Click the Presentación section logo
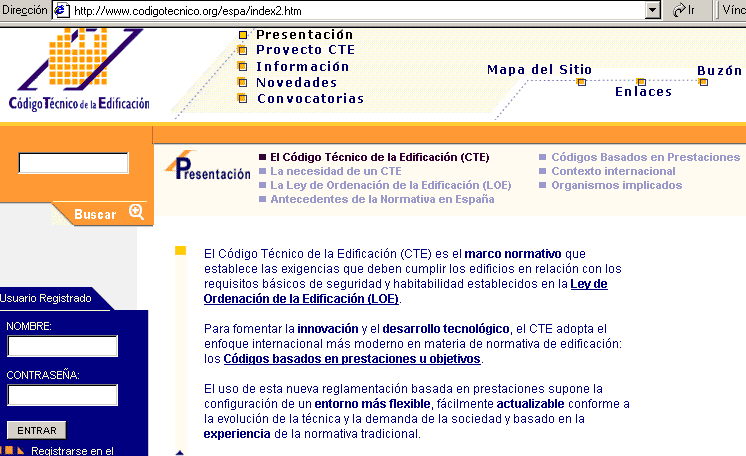This screenshot has height=456, width=746. coord(208,166)
